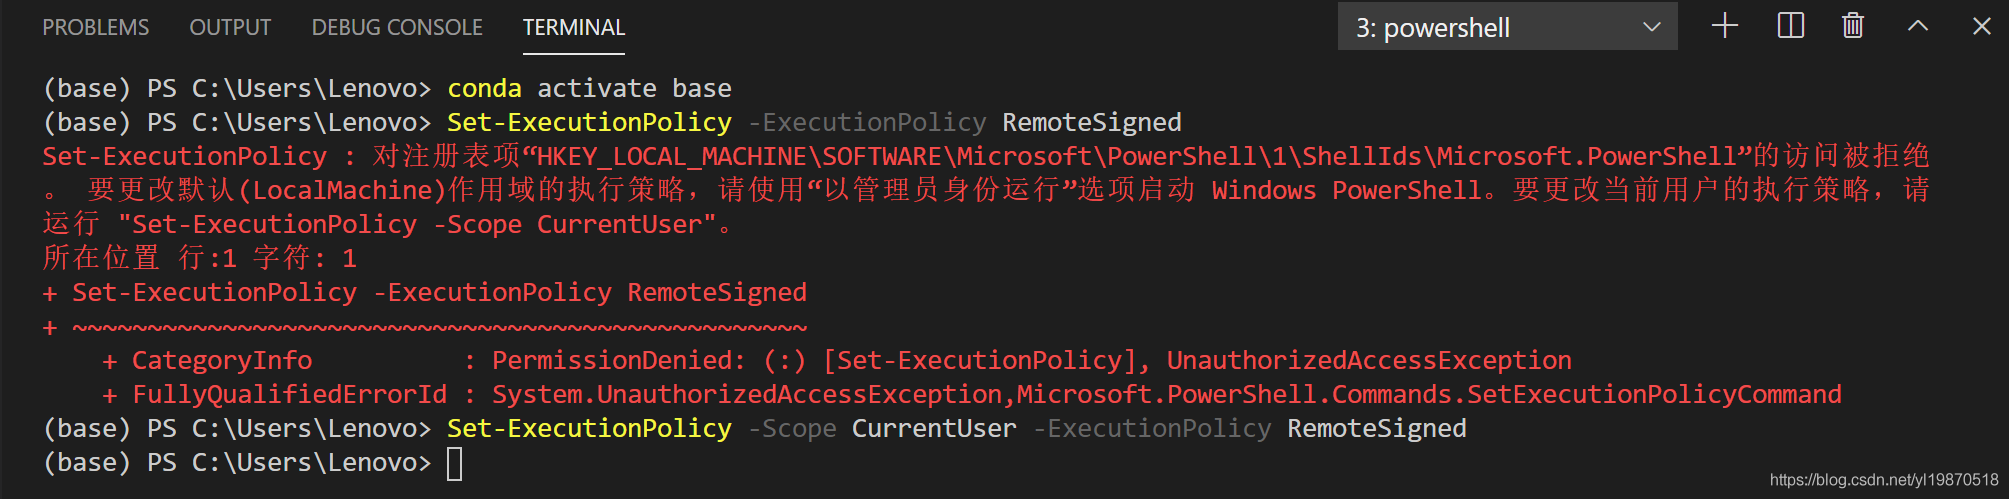
Task: Click the 'conda activate base' command text
Action: (589, 89)
